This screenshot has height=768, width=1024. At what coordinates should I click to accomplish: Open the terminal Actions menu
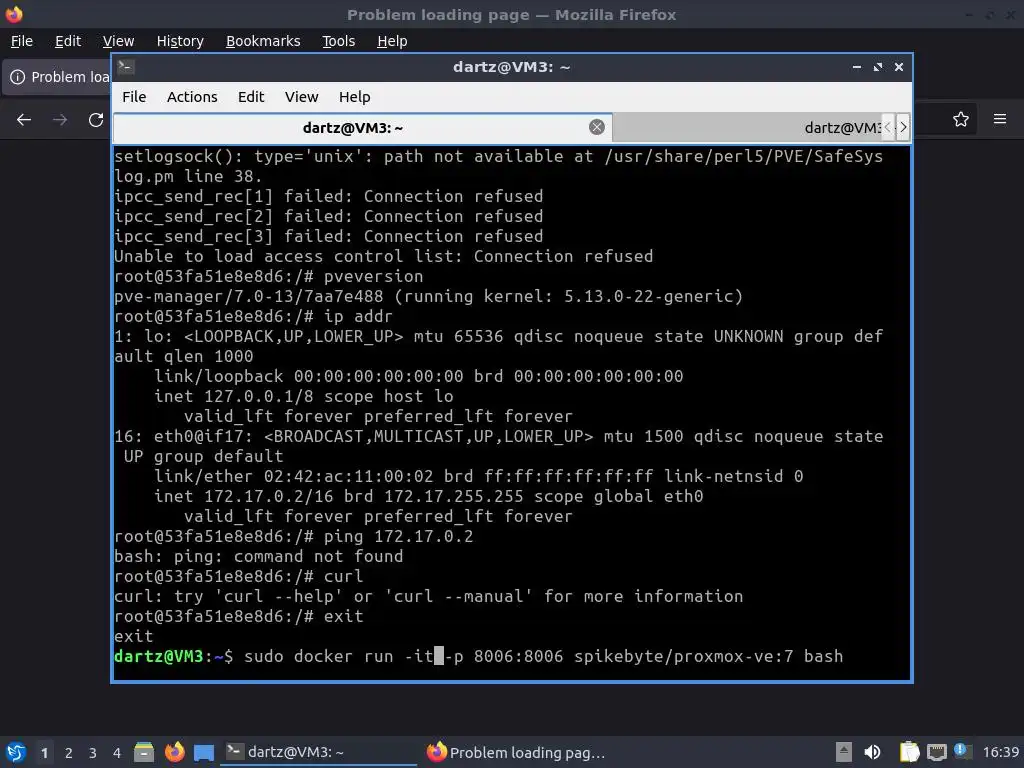pos(192,97)
